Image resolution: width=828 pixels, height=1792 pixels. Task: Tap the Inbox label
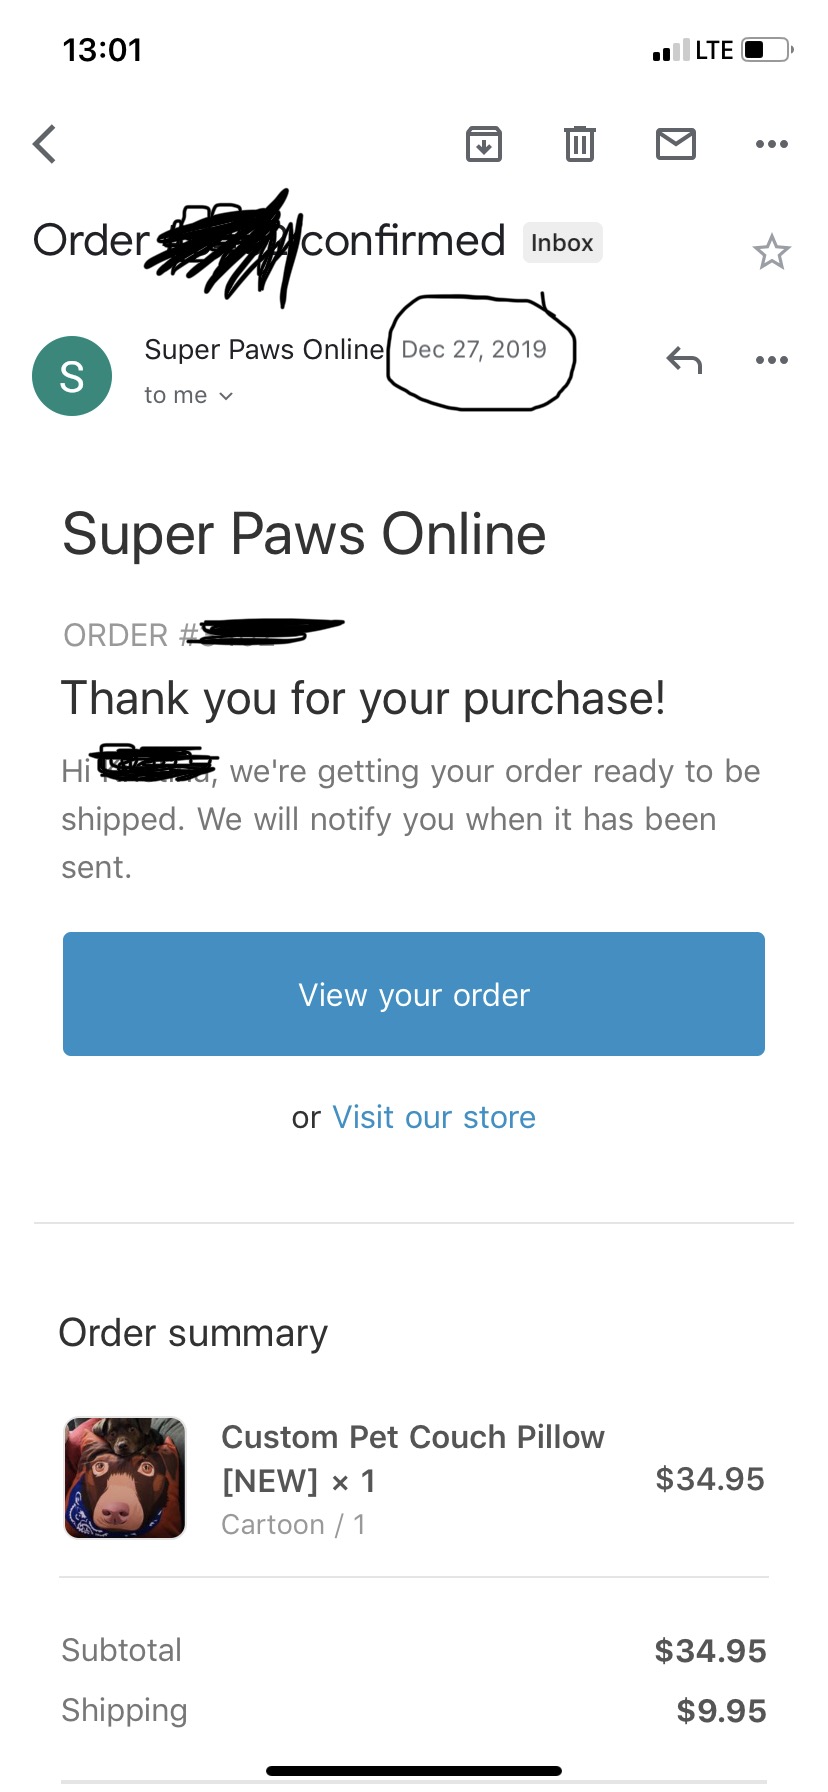coord(562,243)
